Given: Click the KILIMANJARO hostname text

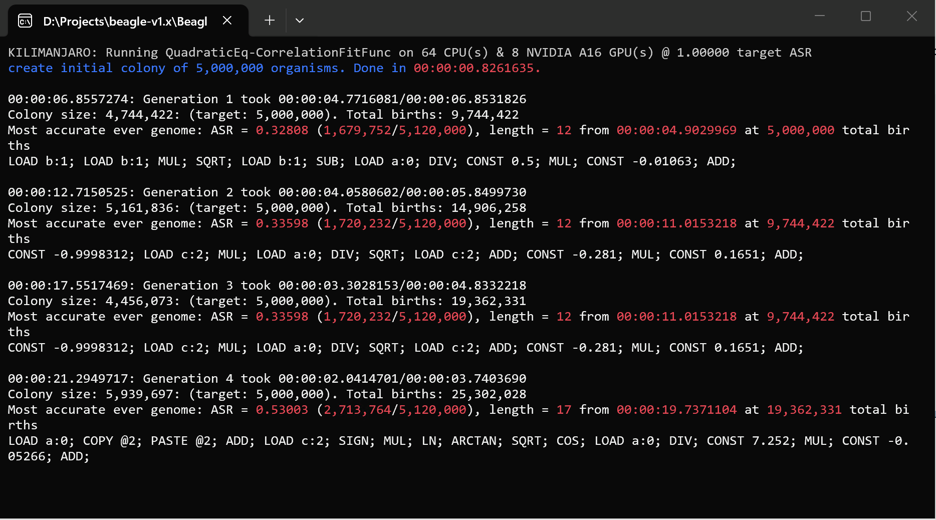Looking at the screenshot, I should coord(50,53).
